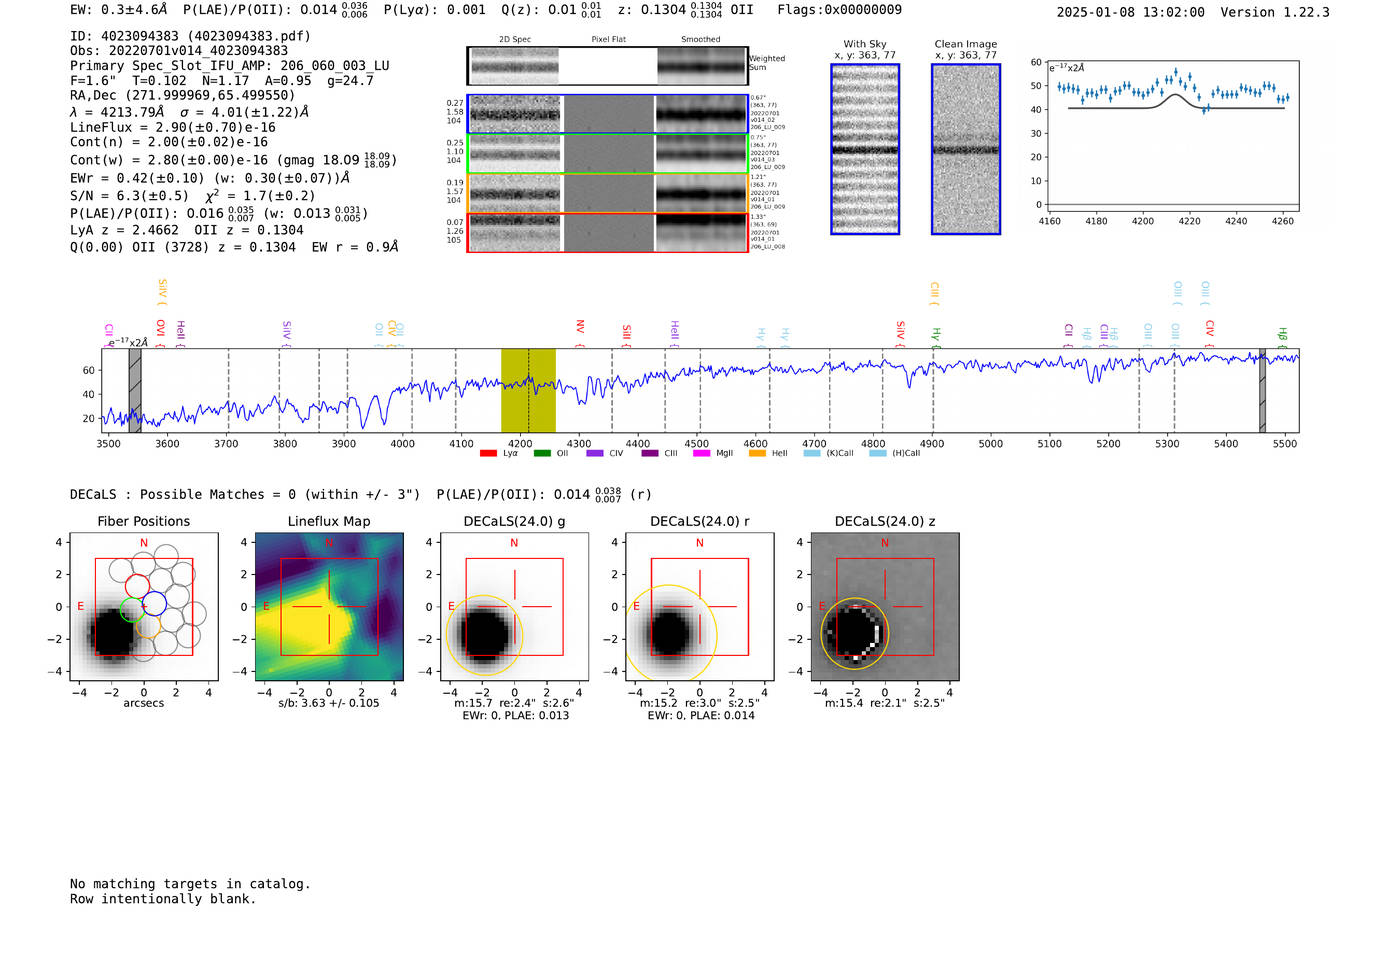
Task: Select the red-bordered 2D spectrum row
Action: (x=607, y=232)
